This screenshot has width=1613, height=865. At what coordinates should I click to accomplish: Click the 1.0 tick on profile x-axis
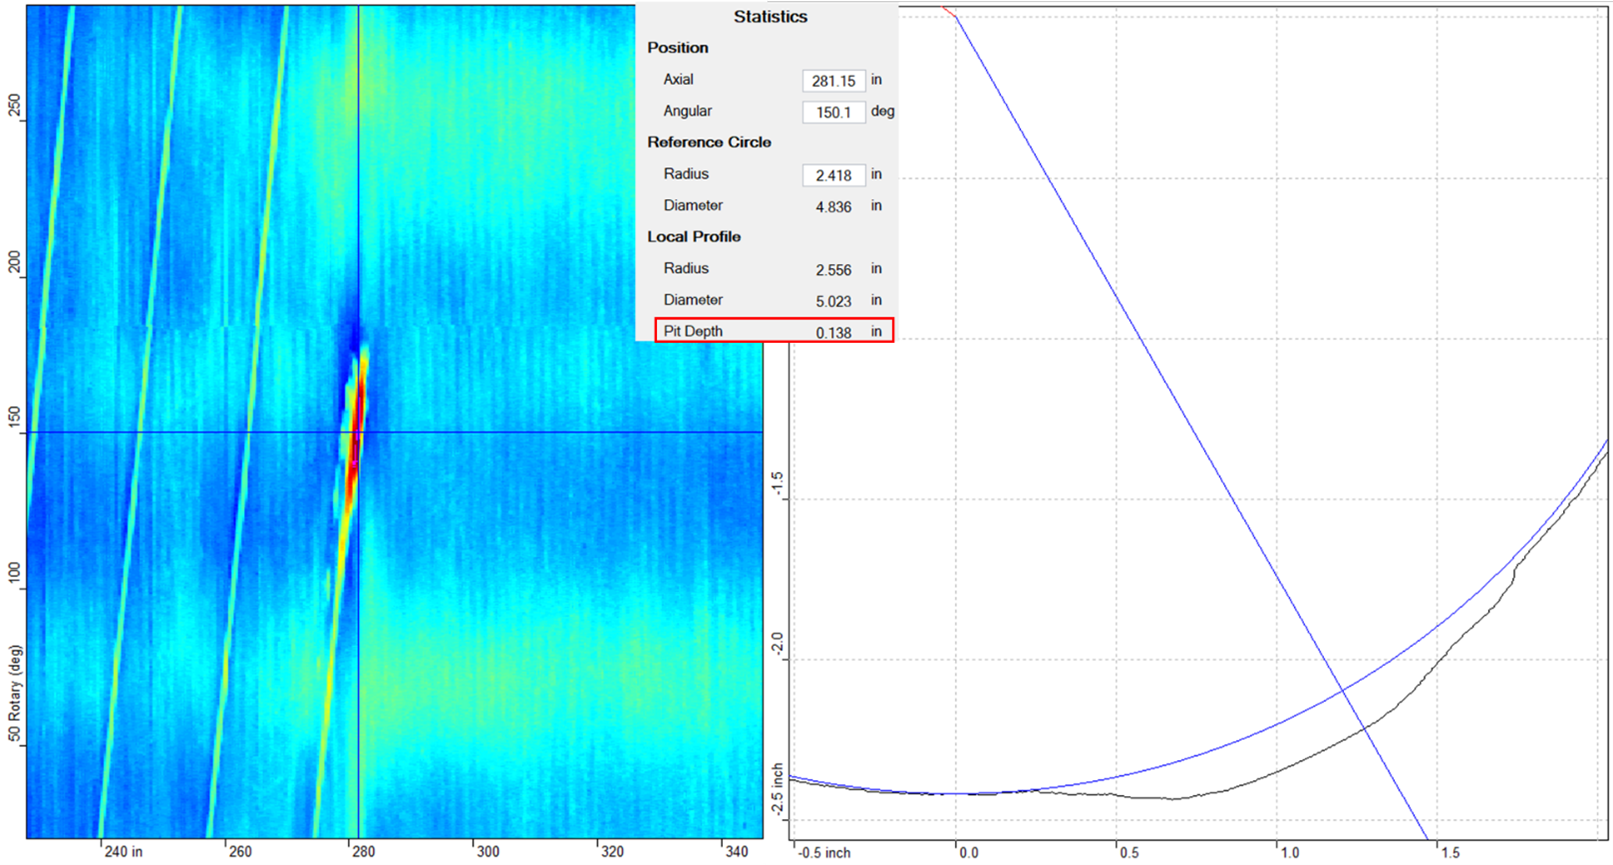click(1290, 853)
